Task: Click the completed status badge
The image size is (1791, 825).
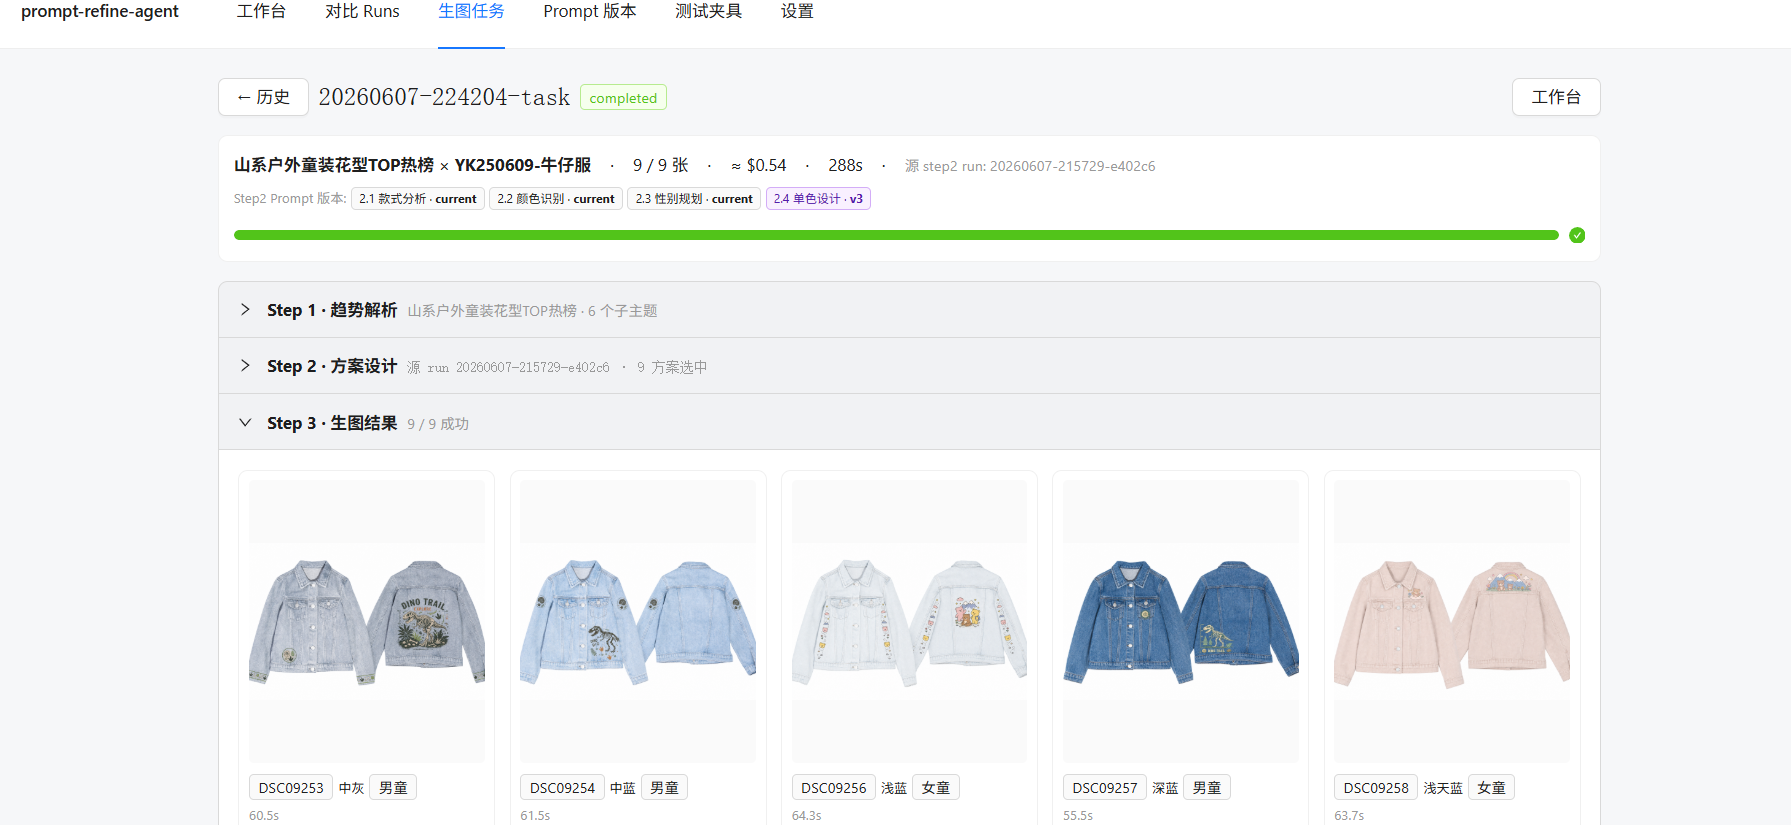Action: coord(623,98)
